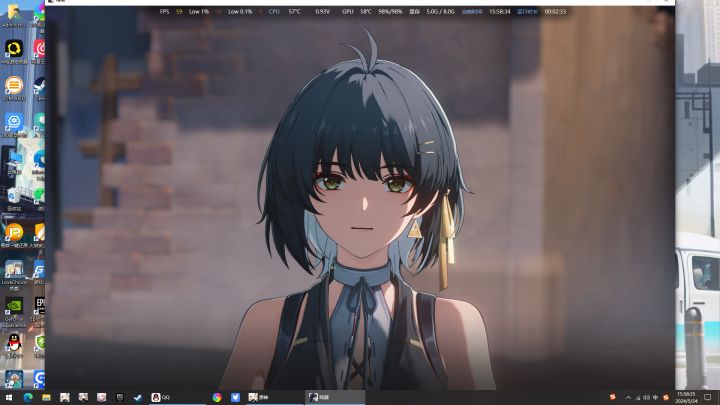The image size is (720, 405).
Task: Switch to Steam in the taskbar
Action: tap(138, 397)
